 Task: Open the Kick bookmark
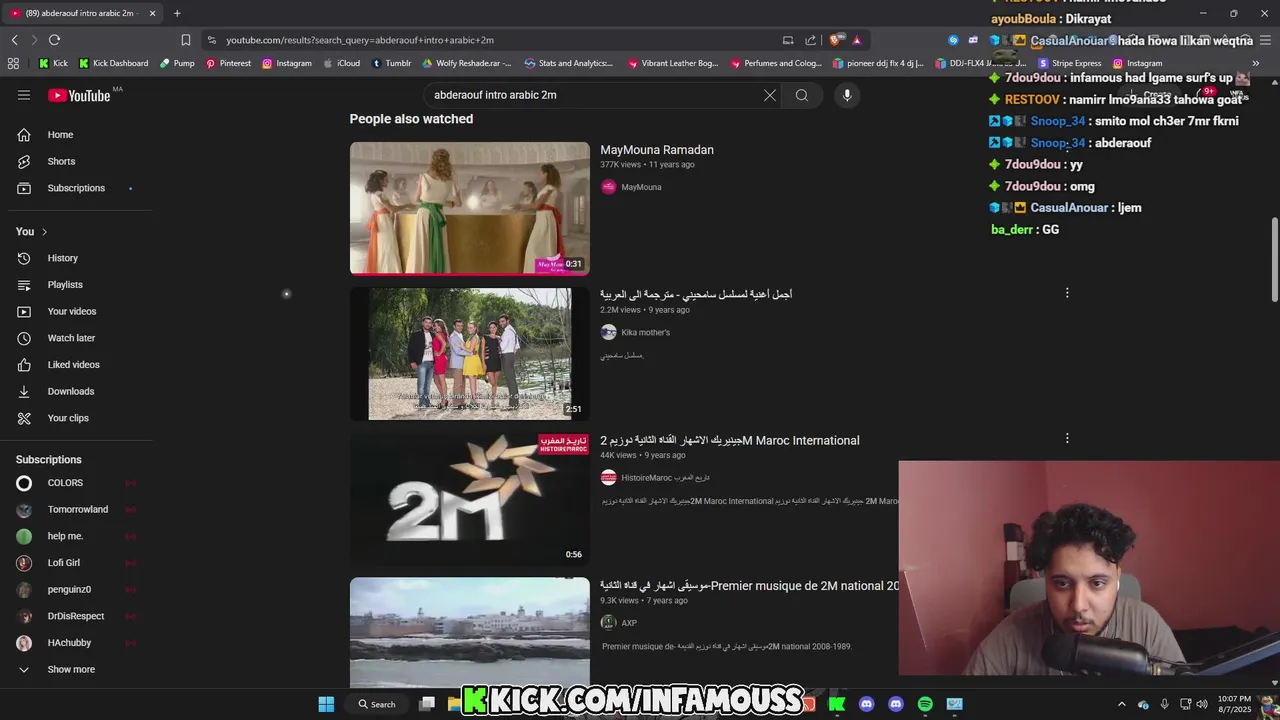coord(54,63)
